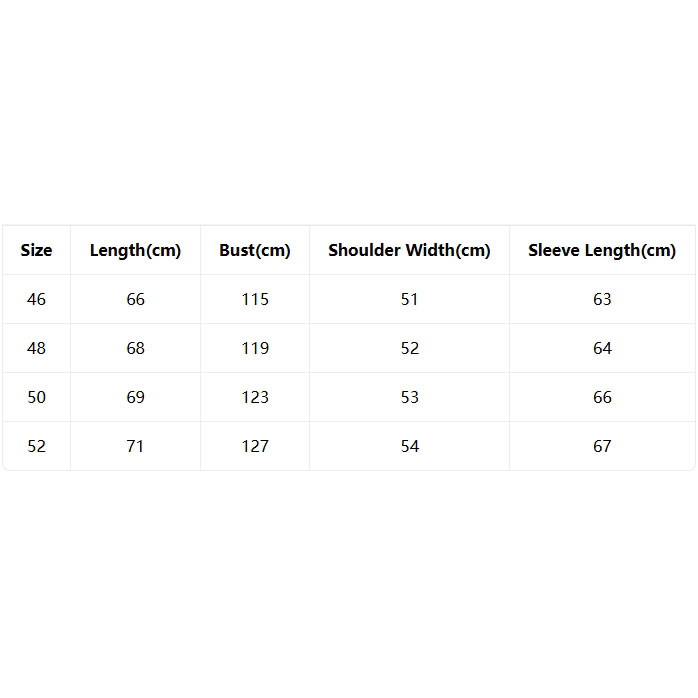Click sleeve length value 64
698x698 pixels.
point(602,348)
